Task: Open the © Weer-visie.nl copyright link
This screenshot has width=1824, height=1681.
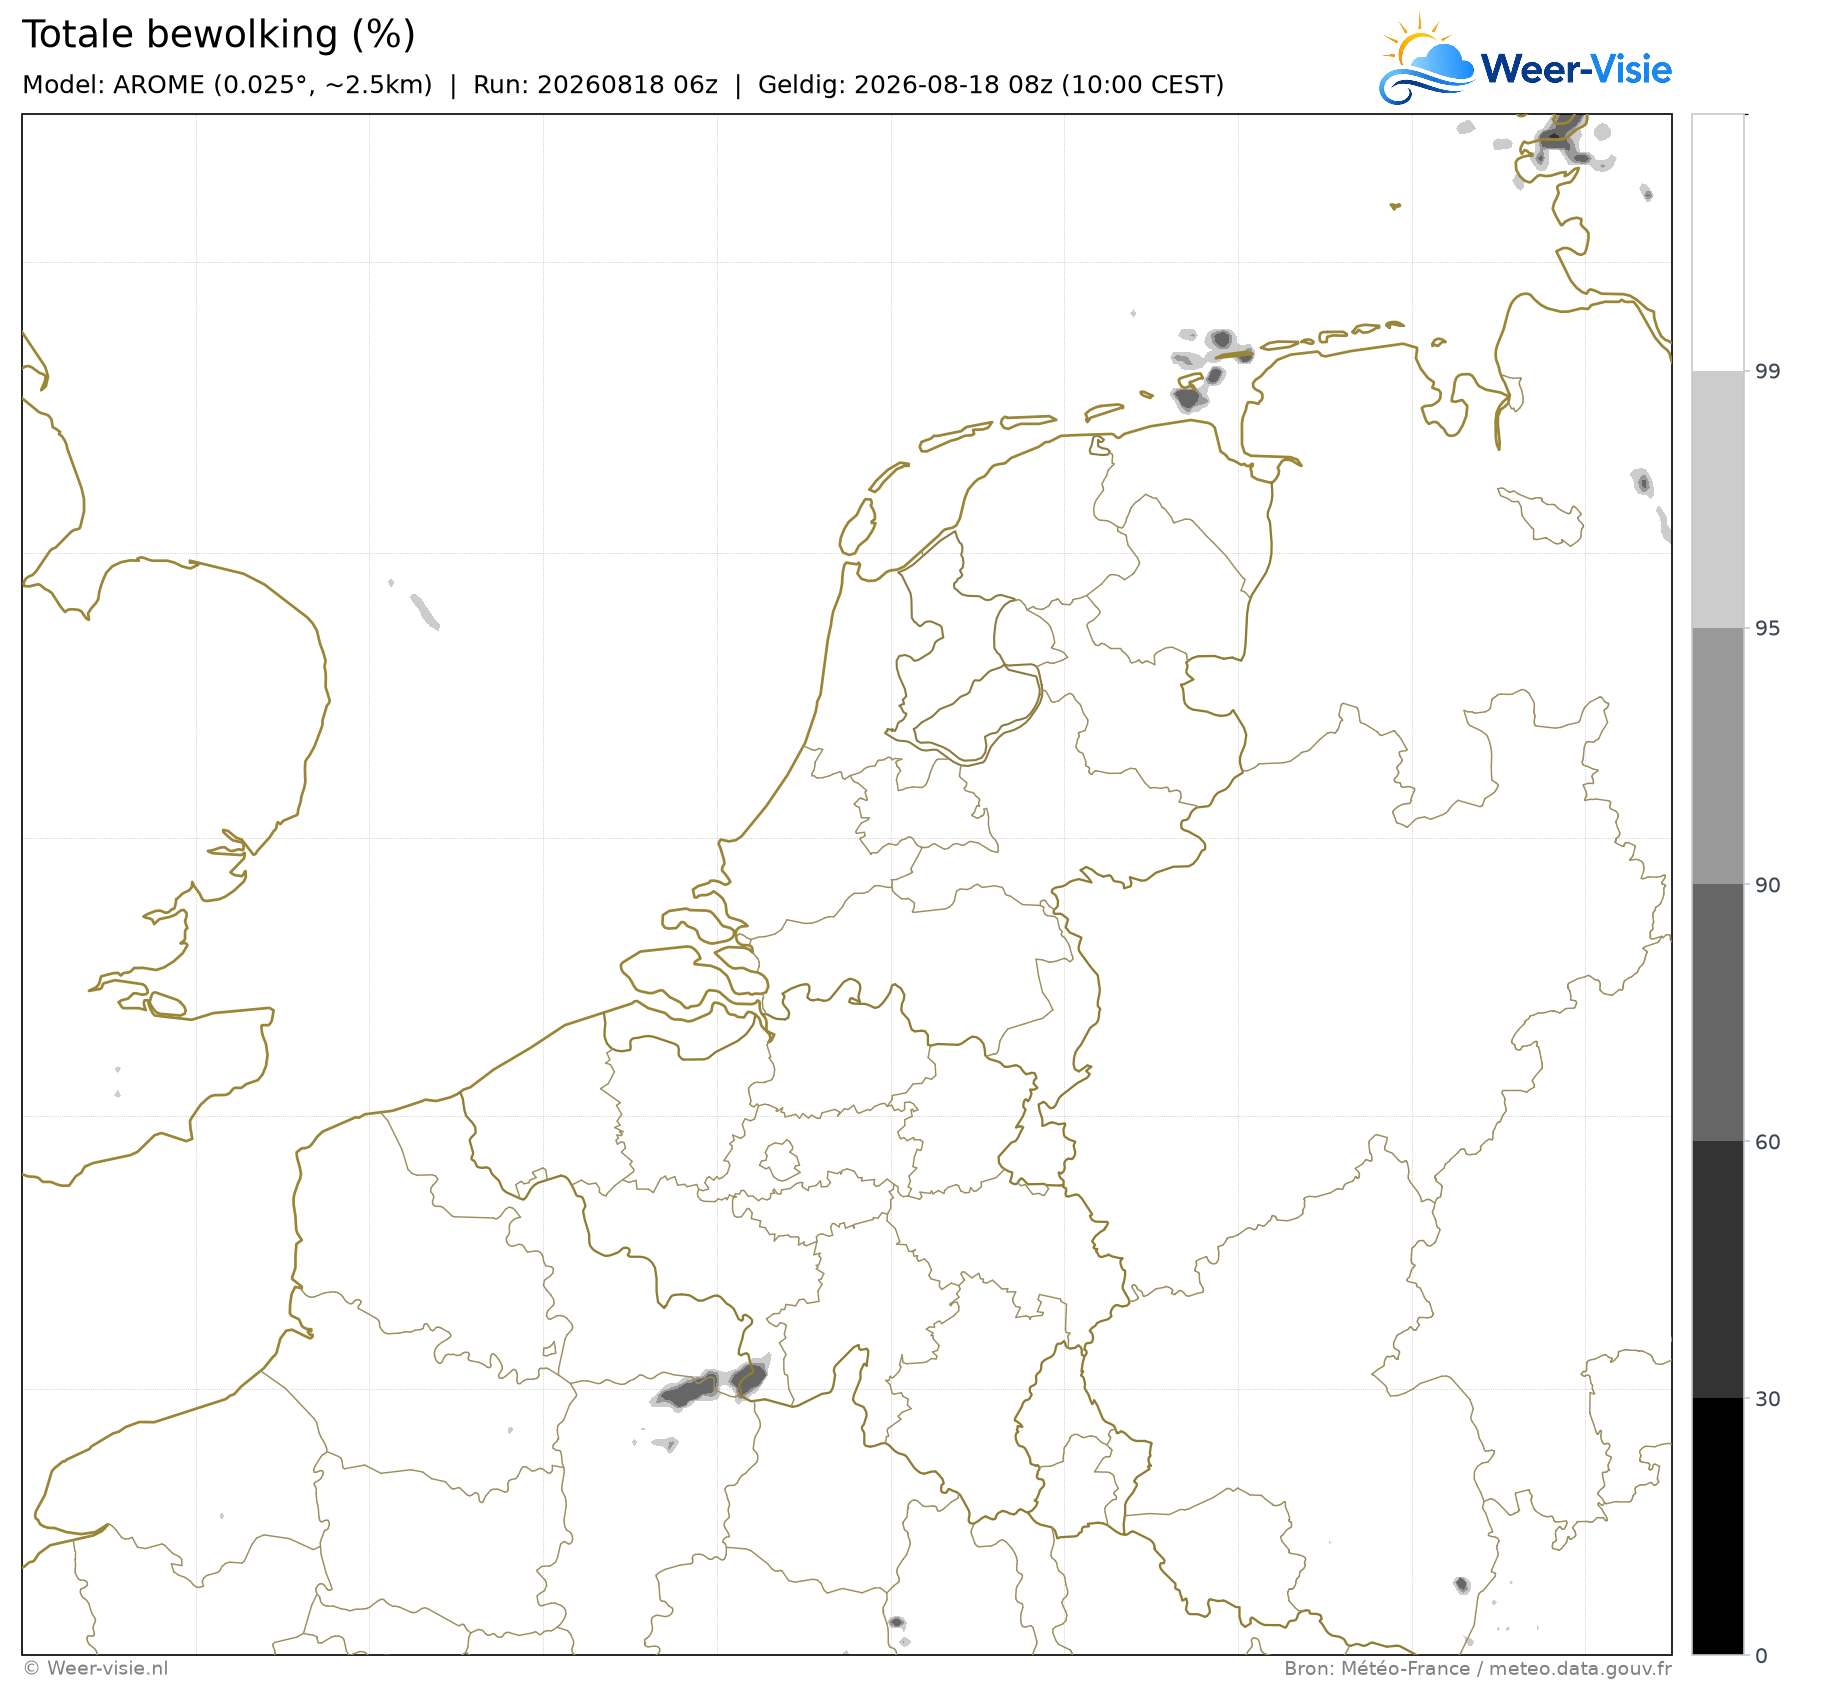Action: point(96,1668)
